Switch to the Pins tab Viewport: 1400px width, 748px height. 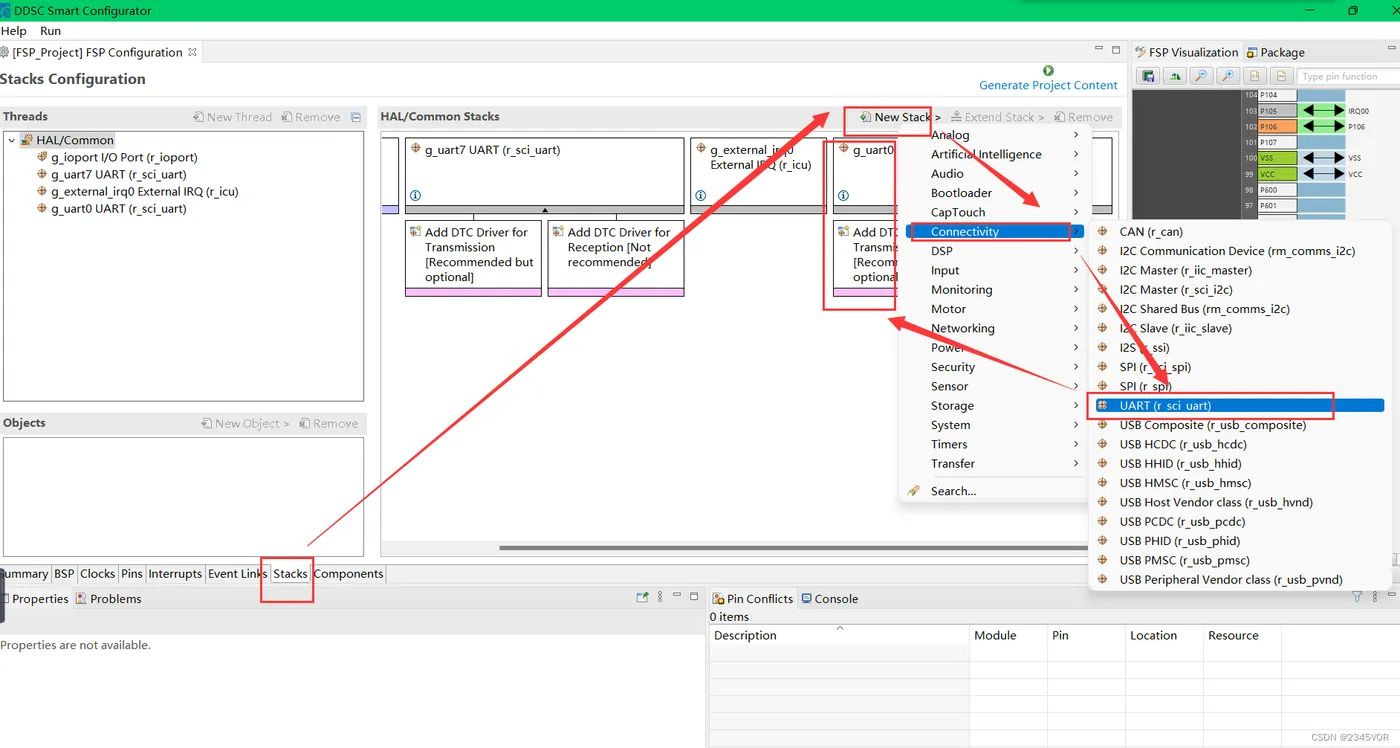pyautogui.click(x=132, y=574)
